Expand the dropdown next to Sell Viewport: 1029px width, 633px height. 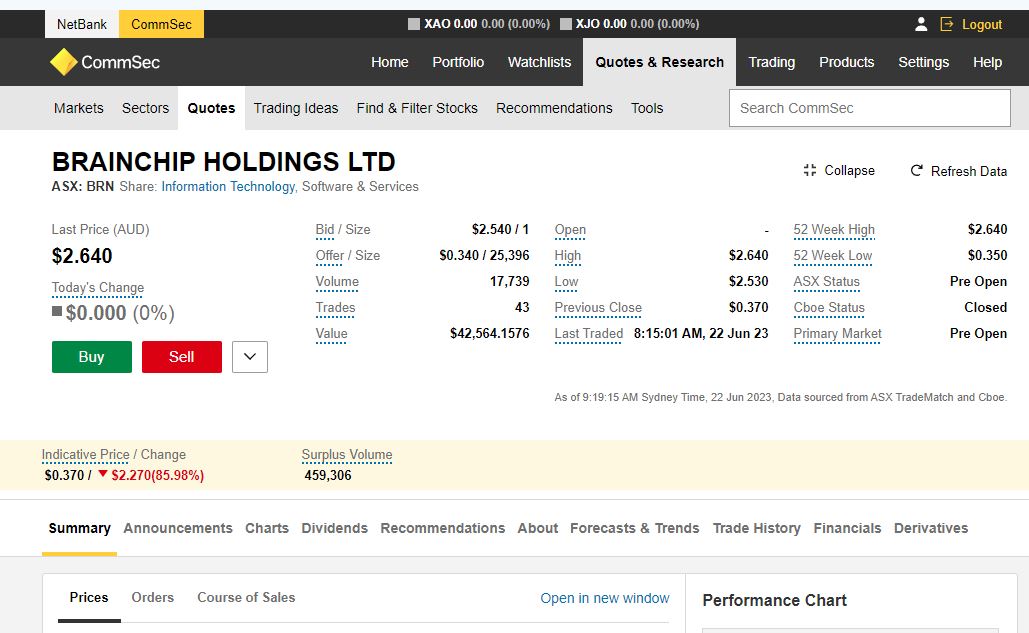[250, 357]
